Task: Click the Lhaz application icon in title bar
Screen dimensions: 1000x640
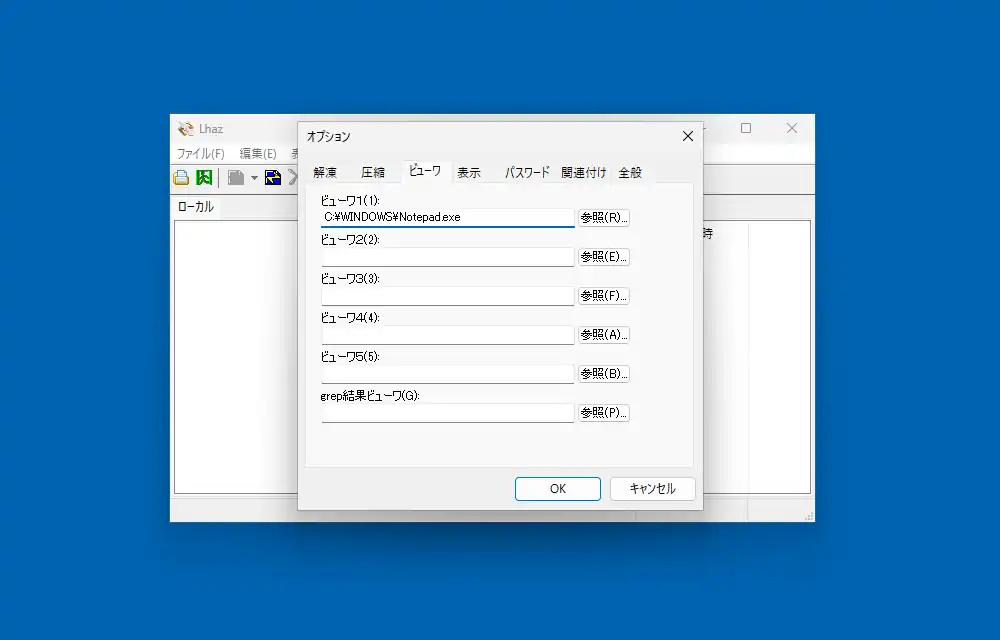Action: pyautogui.click(x=185, y=129)
